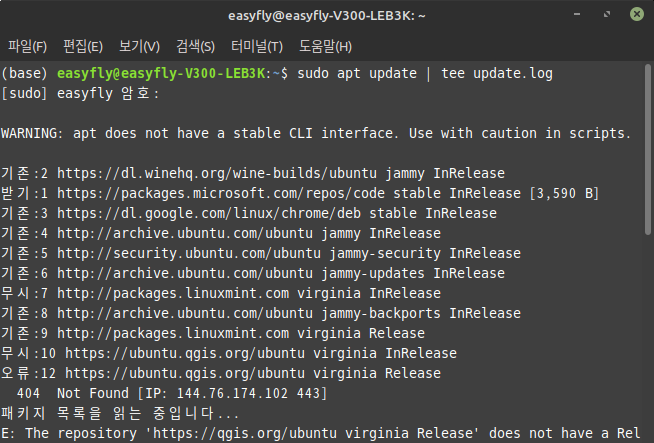Click the '무시:10' ubuntu.qgis.org InRelease line
Viewport: 654px width, 443px height.
229,353
